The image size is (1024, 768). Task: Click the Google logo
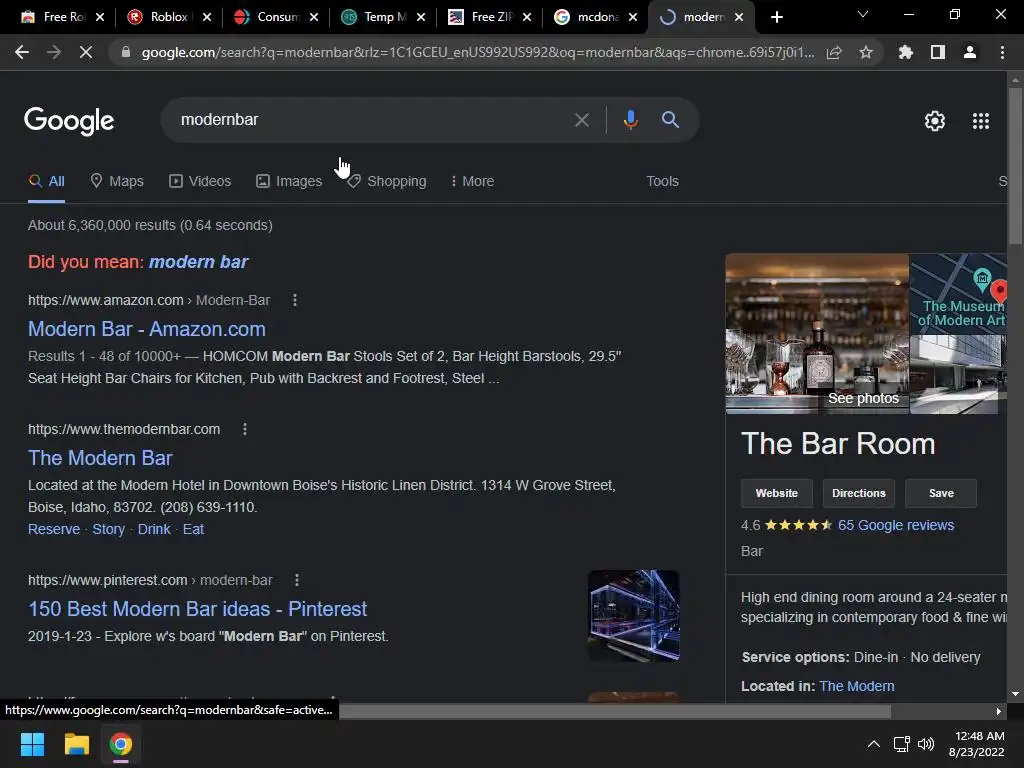69,121
